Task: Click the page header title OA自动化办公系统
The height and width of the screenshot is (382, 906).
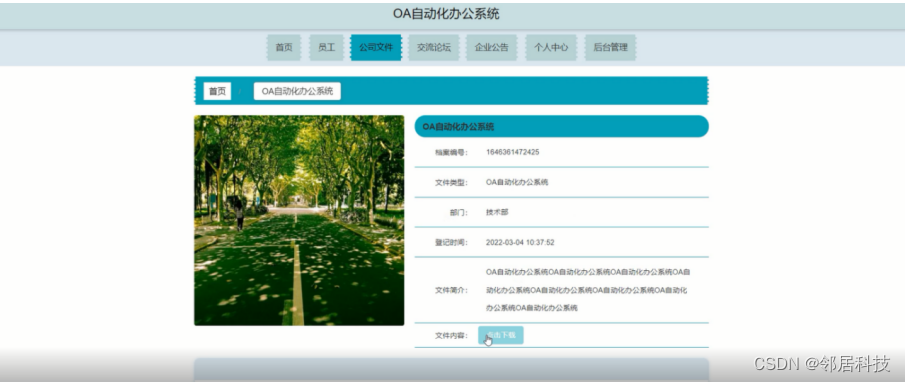Action: pos(446,14)
